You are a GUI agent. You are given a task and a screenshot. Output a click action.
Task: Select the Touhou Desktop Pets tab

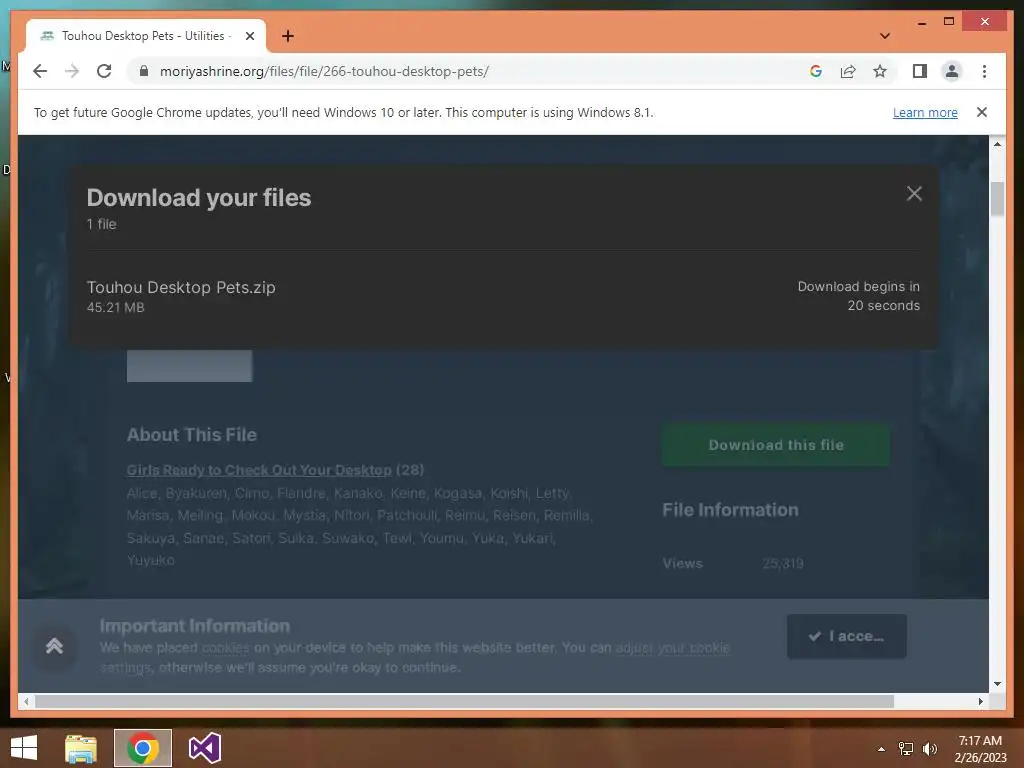pos(146,36)
